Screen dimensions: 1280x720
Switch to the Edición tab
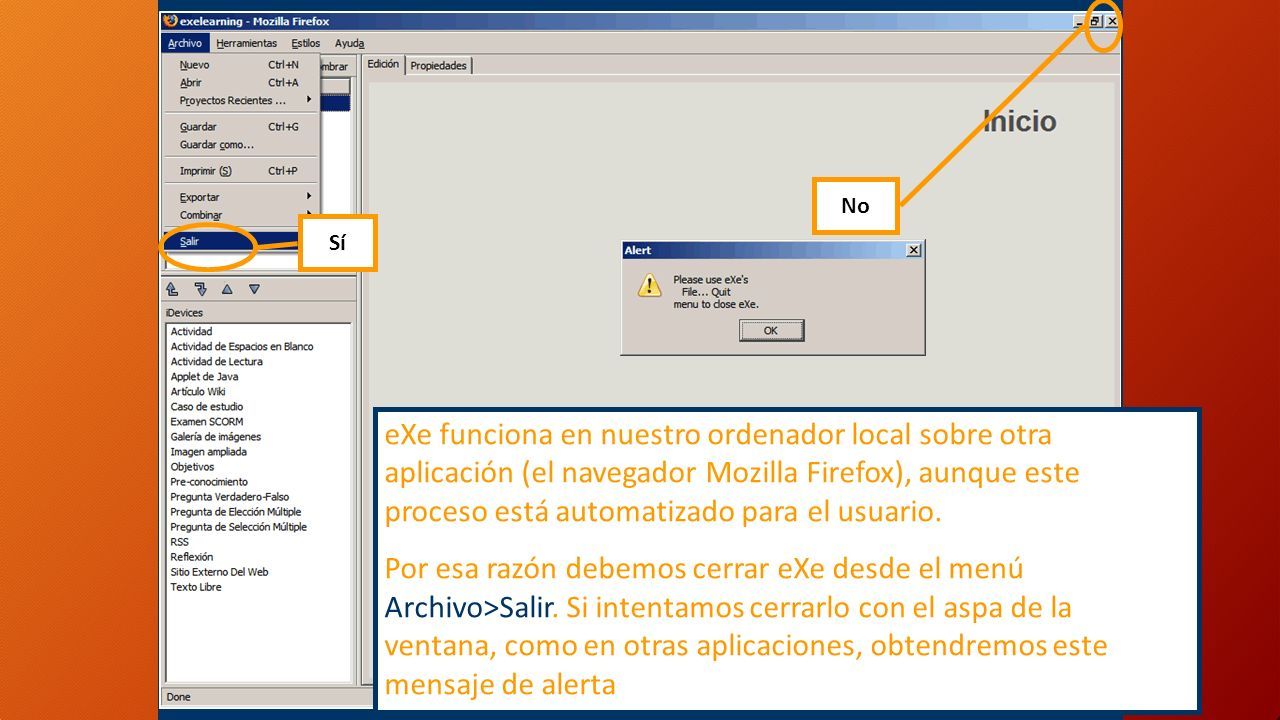click(x=383, y=64)
